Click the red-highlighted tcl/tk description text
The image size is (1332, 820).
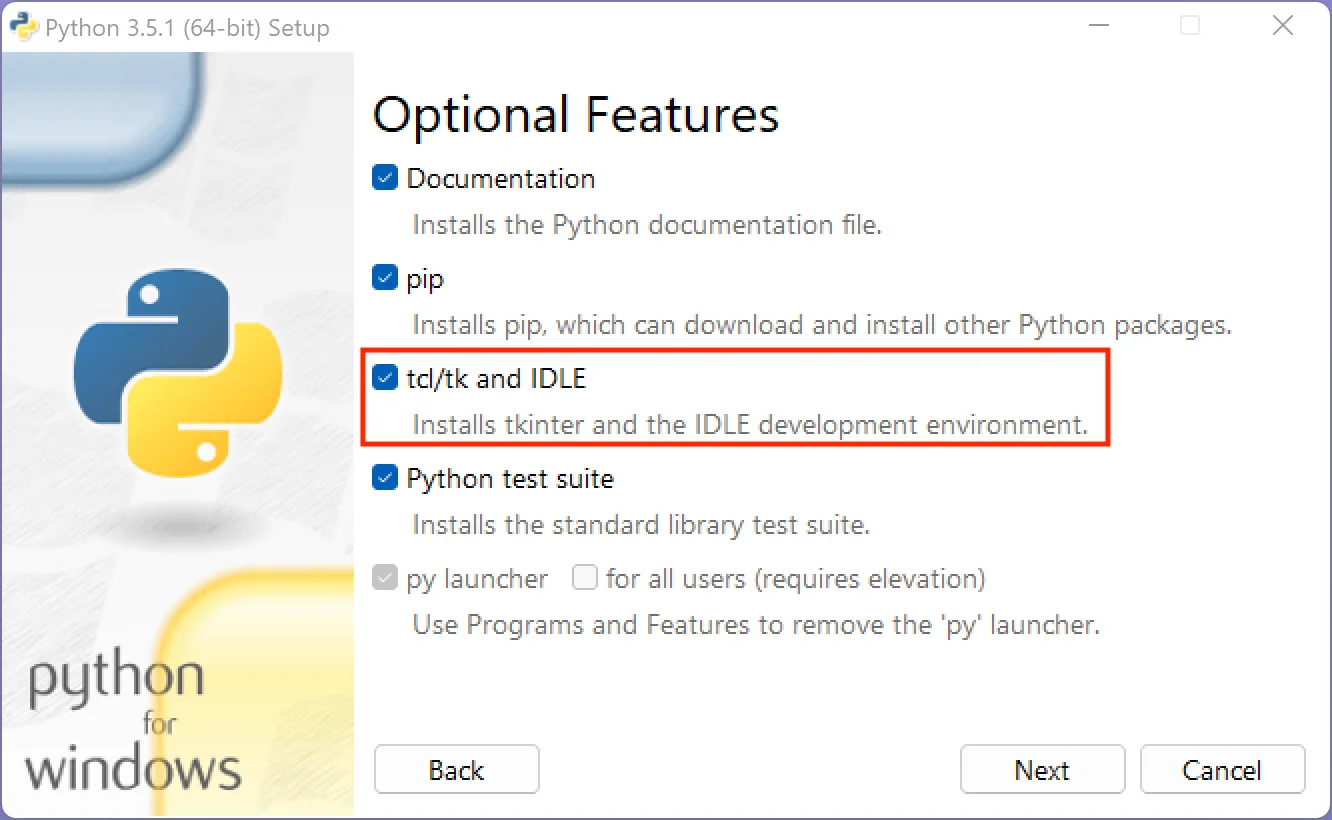tap(746, 424)
